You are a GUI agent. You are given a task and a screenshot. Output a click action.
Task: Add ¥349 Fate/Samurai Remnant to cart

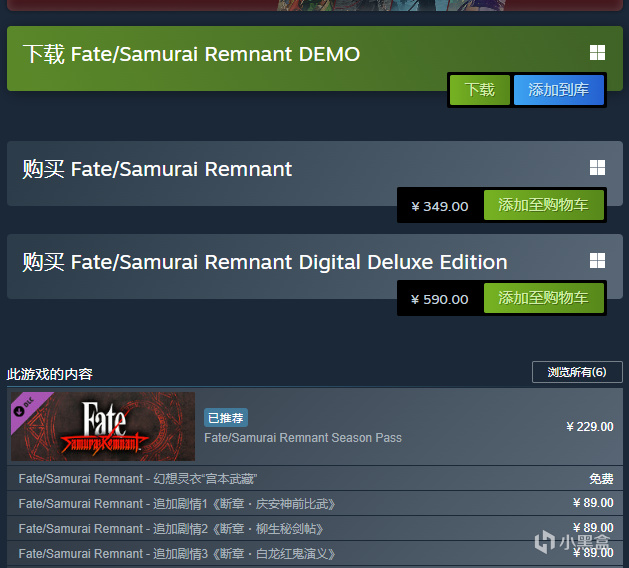(543, 205)
